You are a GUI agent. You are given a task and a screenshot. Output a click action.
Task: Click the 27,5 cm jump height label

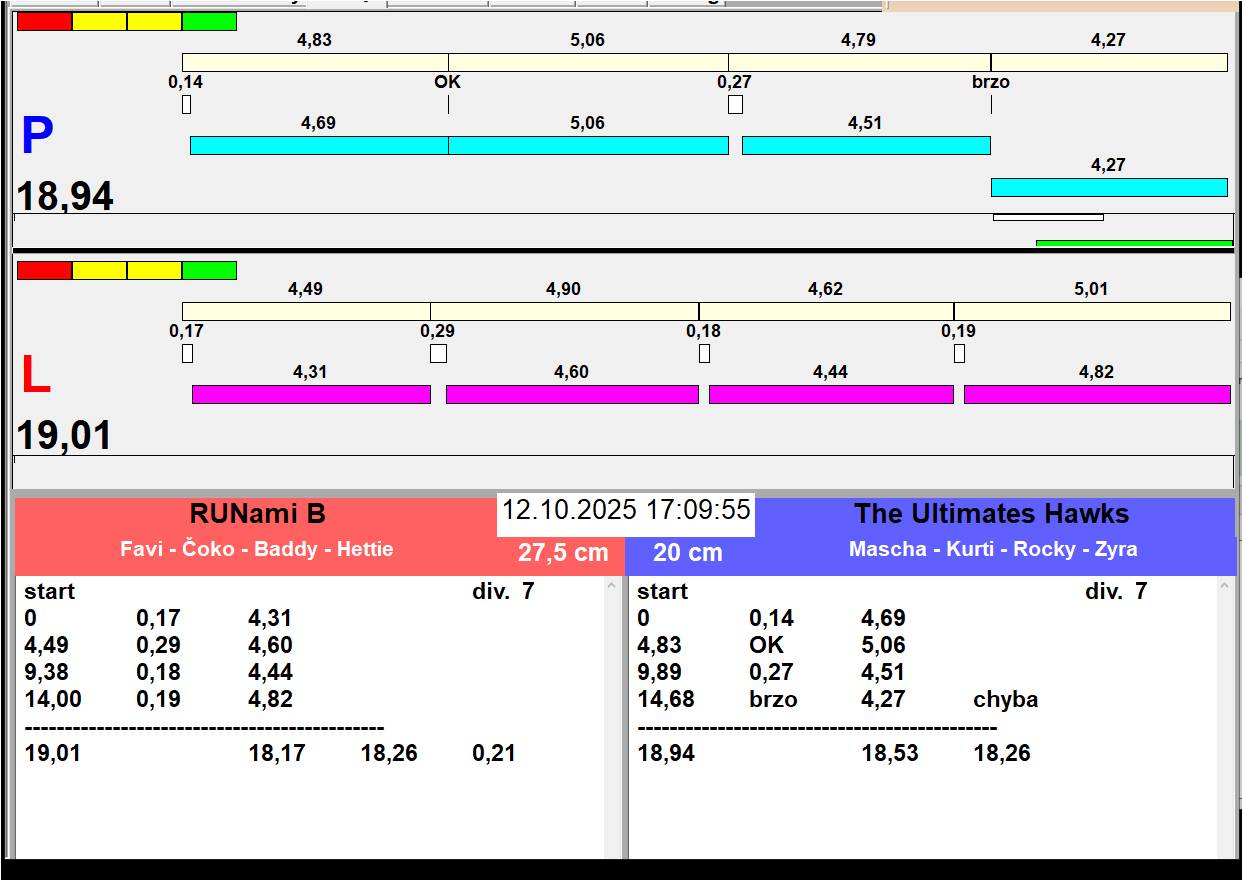563,553
